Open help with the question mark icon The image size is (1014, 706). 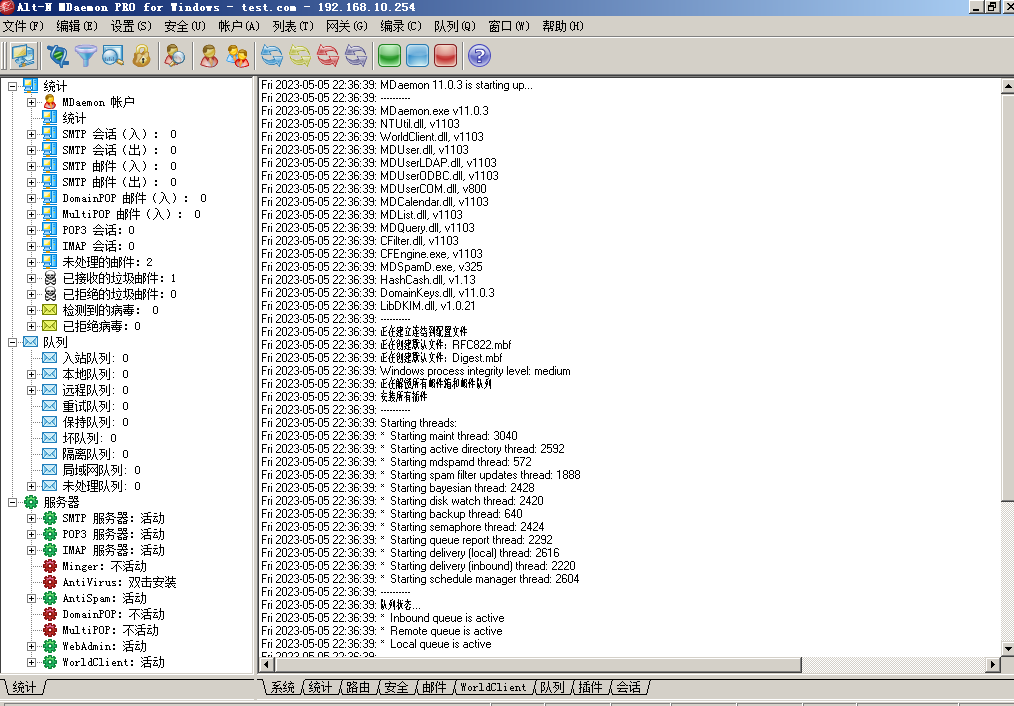point(479,56)
